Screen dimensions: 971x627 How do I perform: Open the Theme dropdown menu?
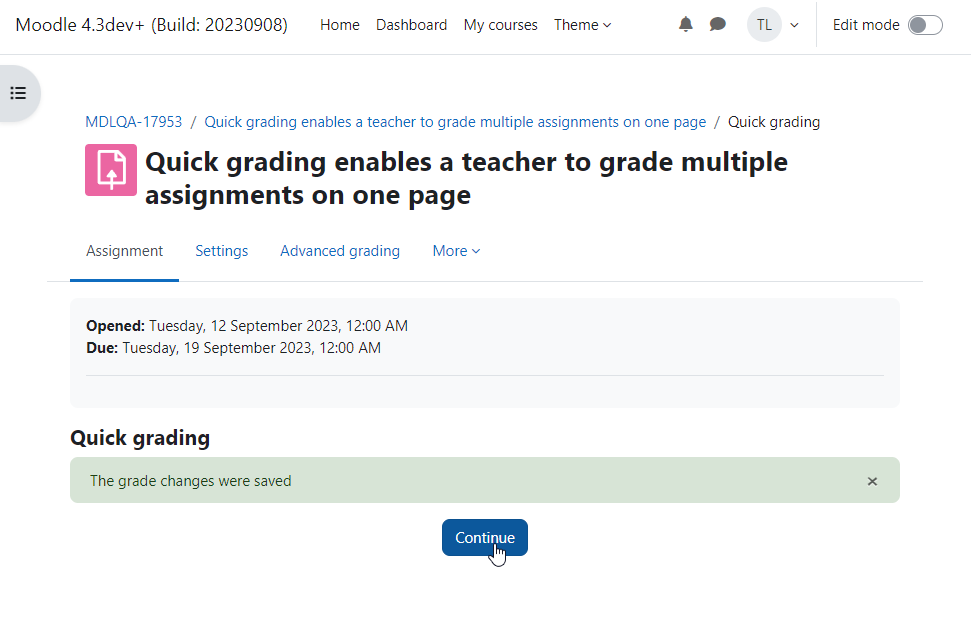tap(582, 25)
